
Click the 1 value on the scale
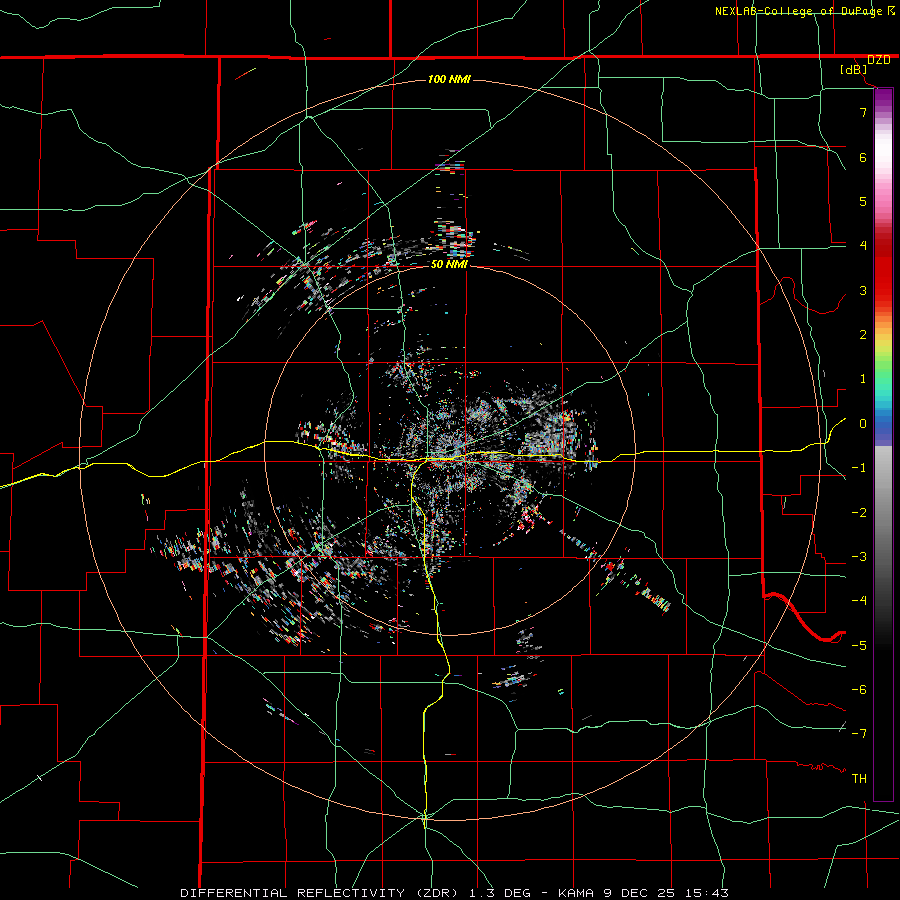tap(863, 379)
